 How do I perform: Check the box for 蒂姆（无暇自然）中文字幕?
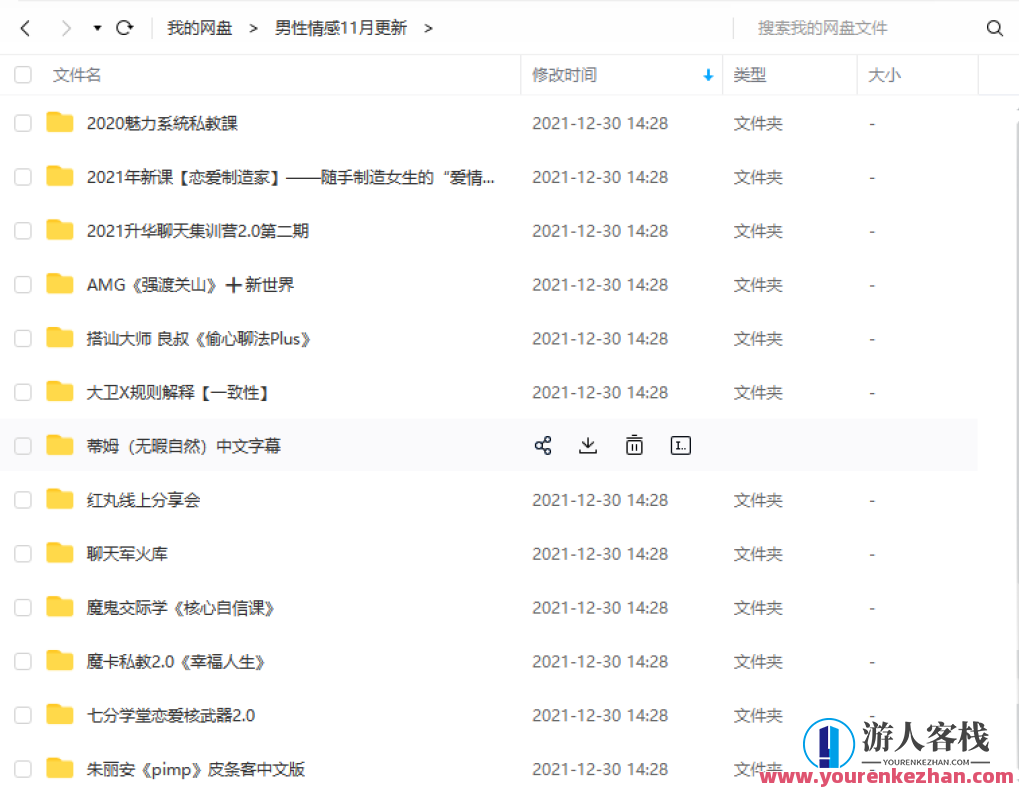pos(23,446)
